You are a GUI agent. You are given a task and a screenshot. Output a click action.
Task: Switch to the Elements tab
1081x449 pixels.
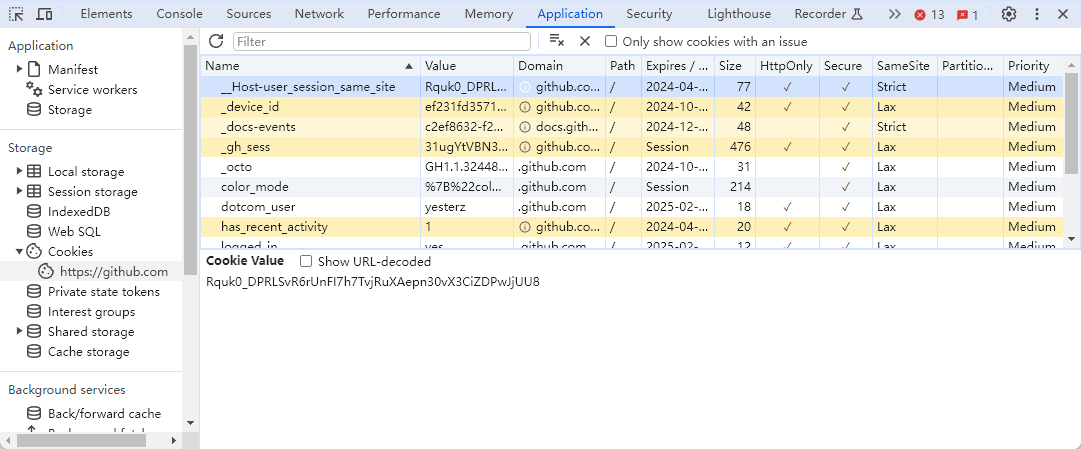106,14
